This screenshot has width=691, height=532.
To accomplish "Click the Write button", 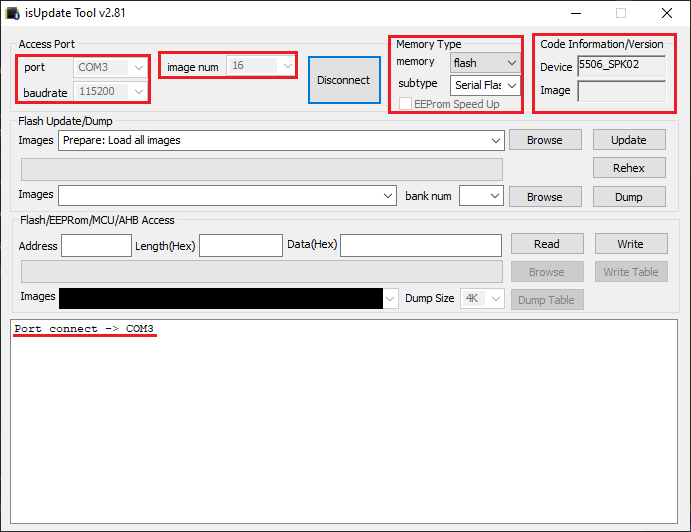I will pyautogui.click(x=631, y=244).
